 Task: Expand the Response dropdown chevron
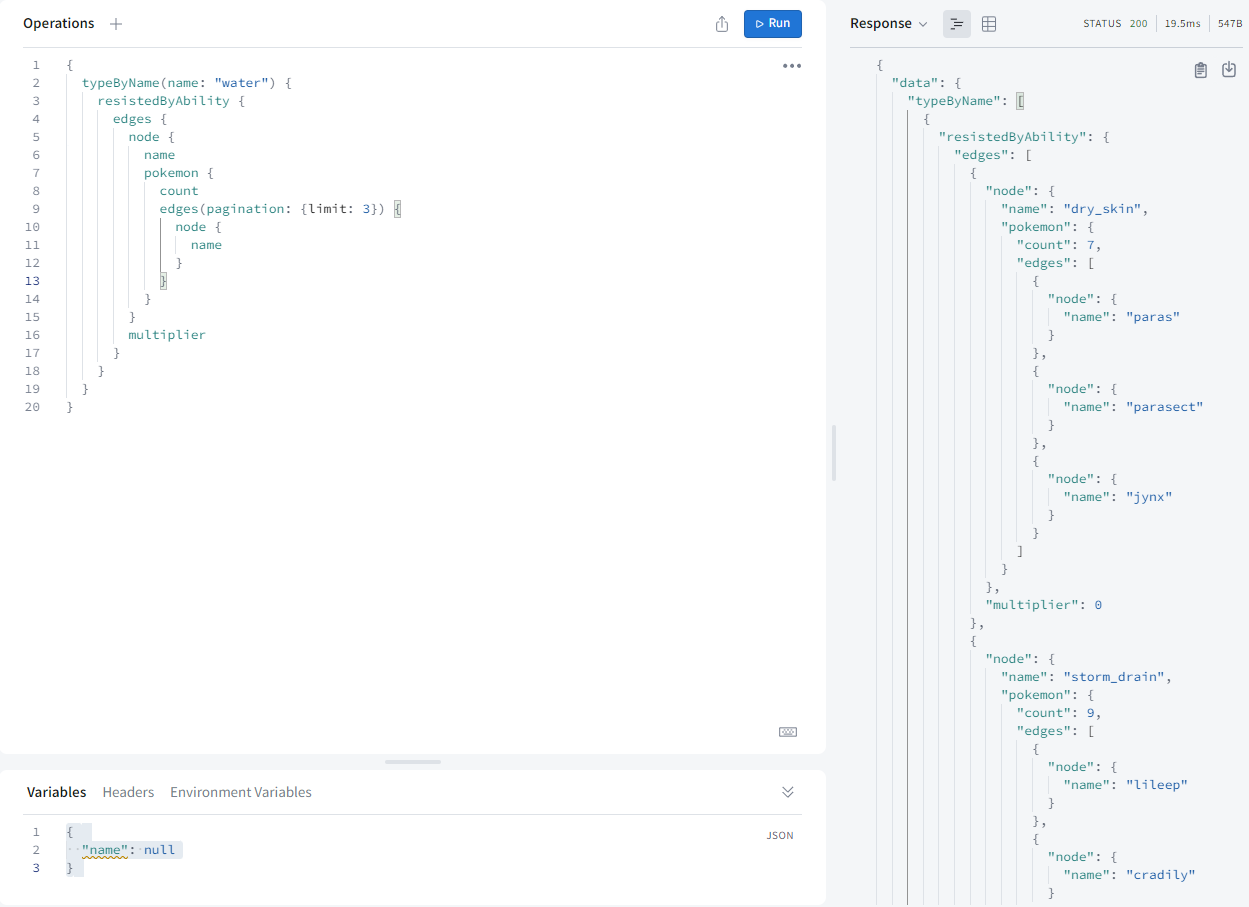923,24
